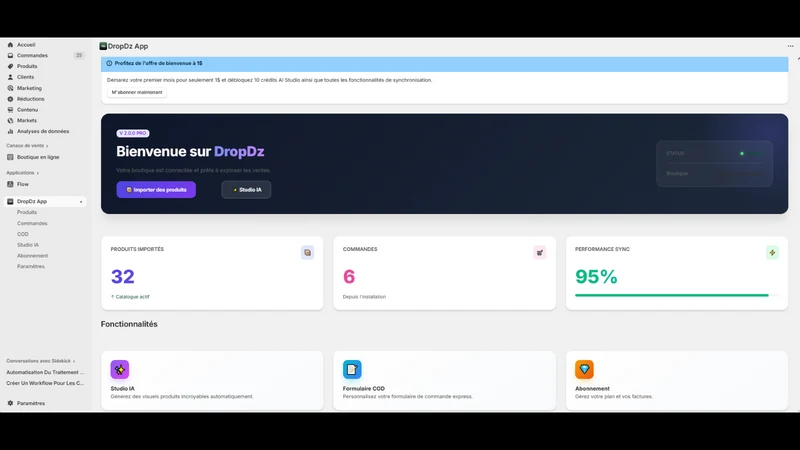
Task: Click the Boutique en ligne store icon
Action: 10,157
